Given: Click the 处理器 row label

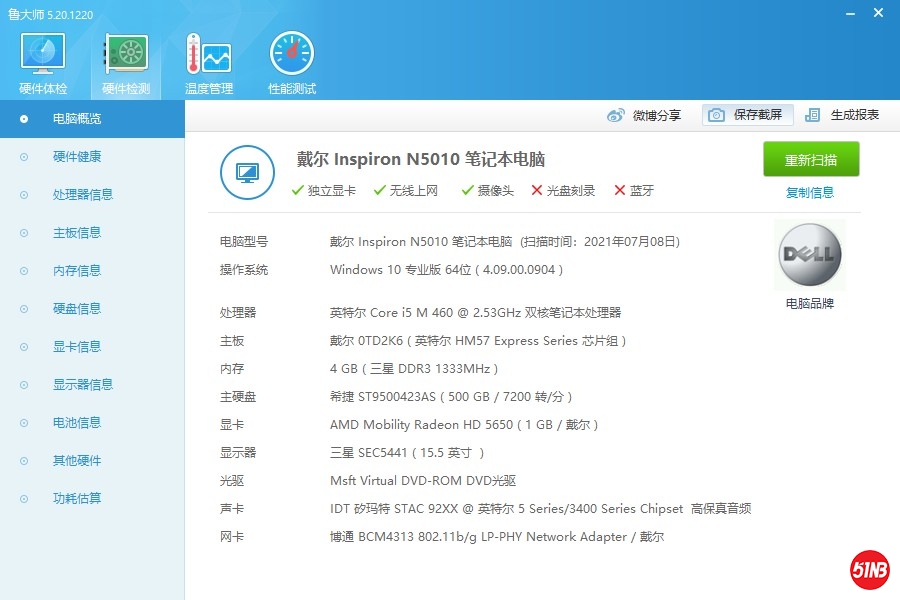Looking at the screenshot, I should pos(238,312).
